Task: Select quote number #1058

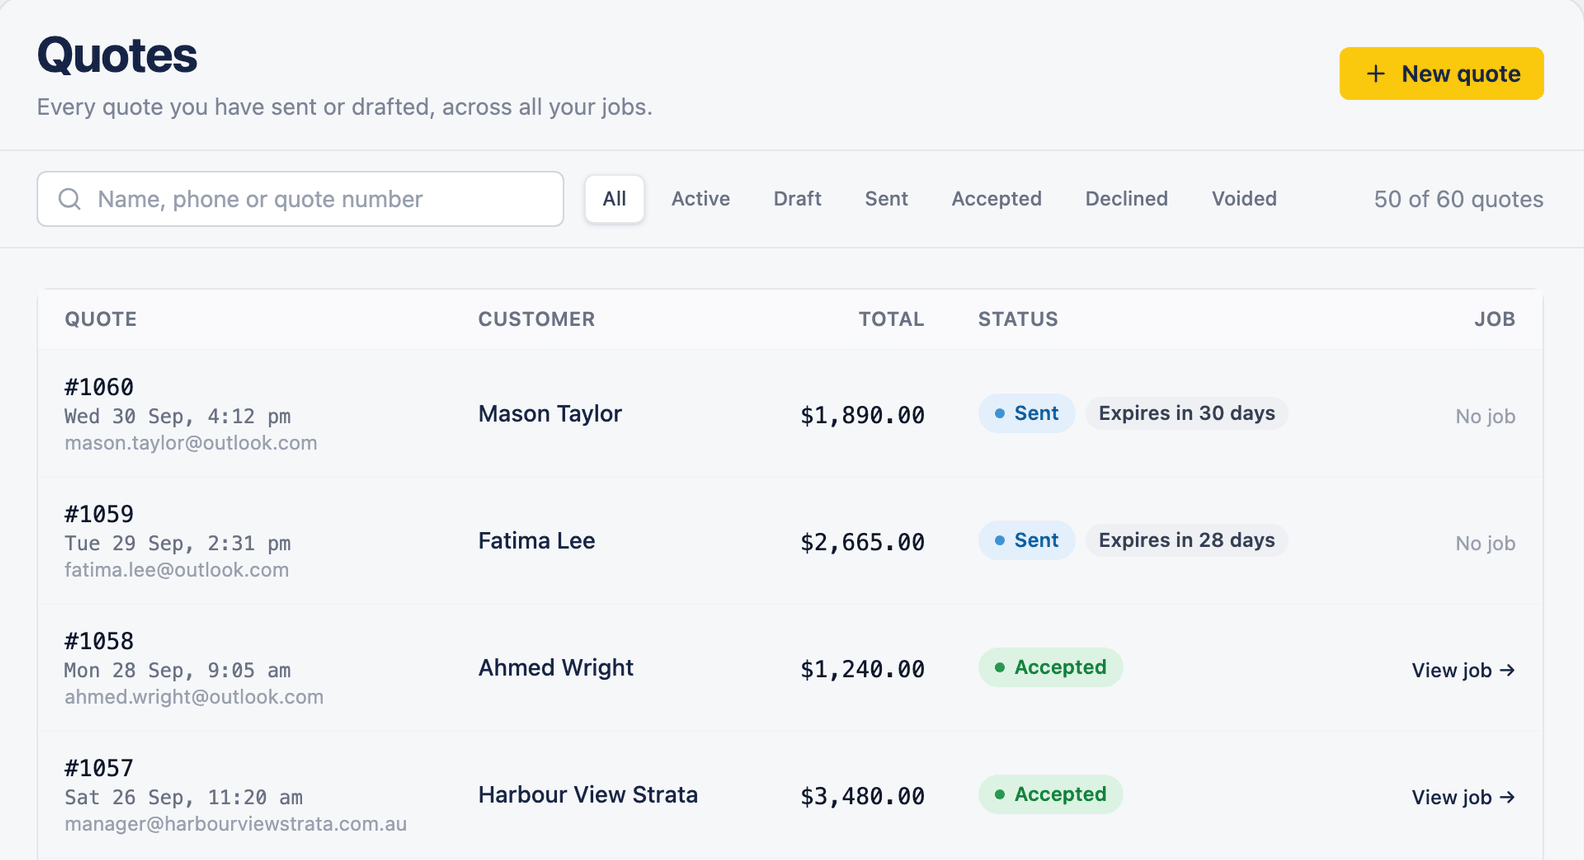Action: tap(99, 641)
